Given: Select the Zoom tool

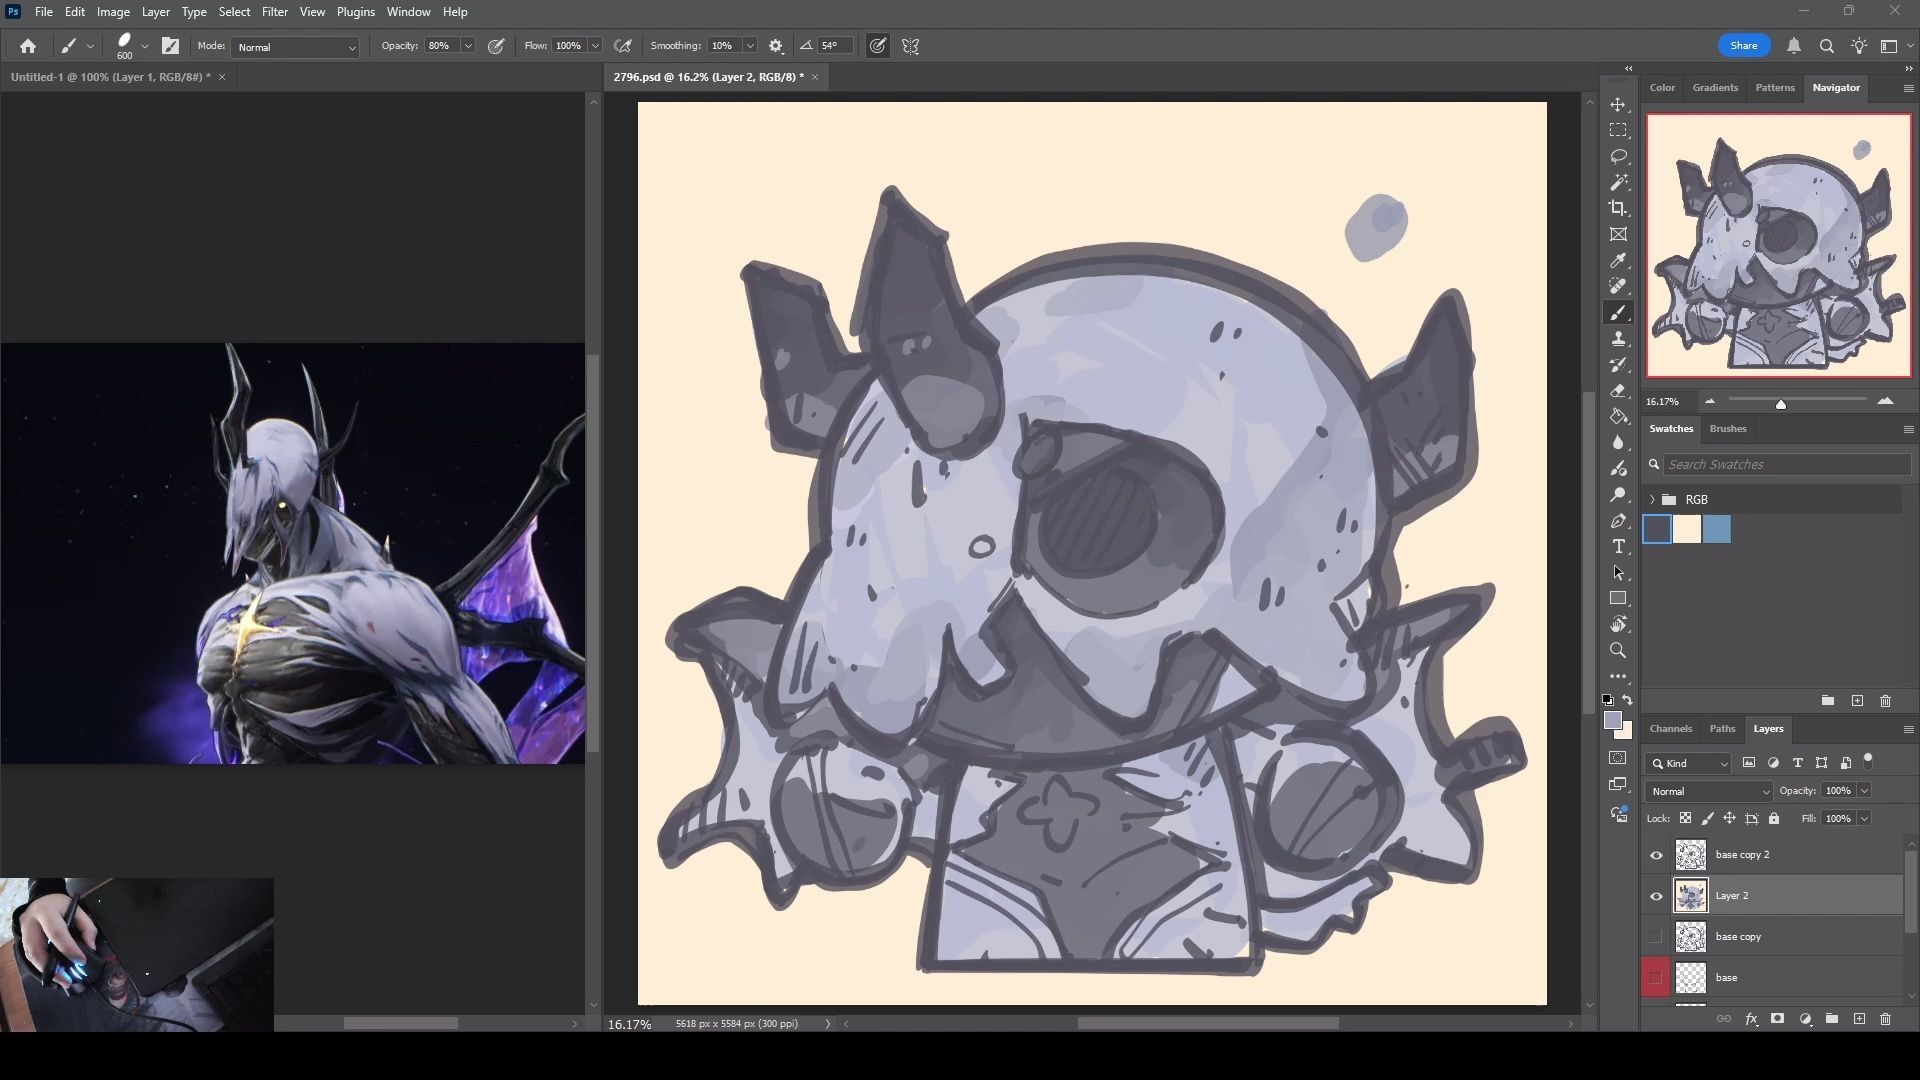Looking at the screenshot, I should pos(1618,651).
